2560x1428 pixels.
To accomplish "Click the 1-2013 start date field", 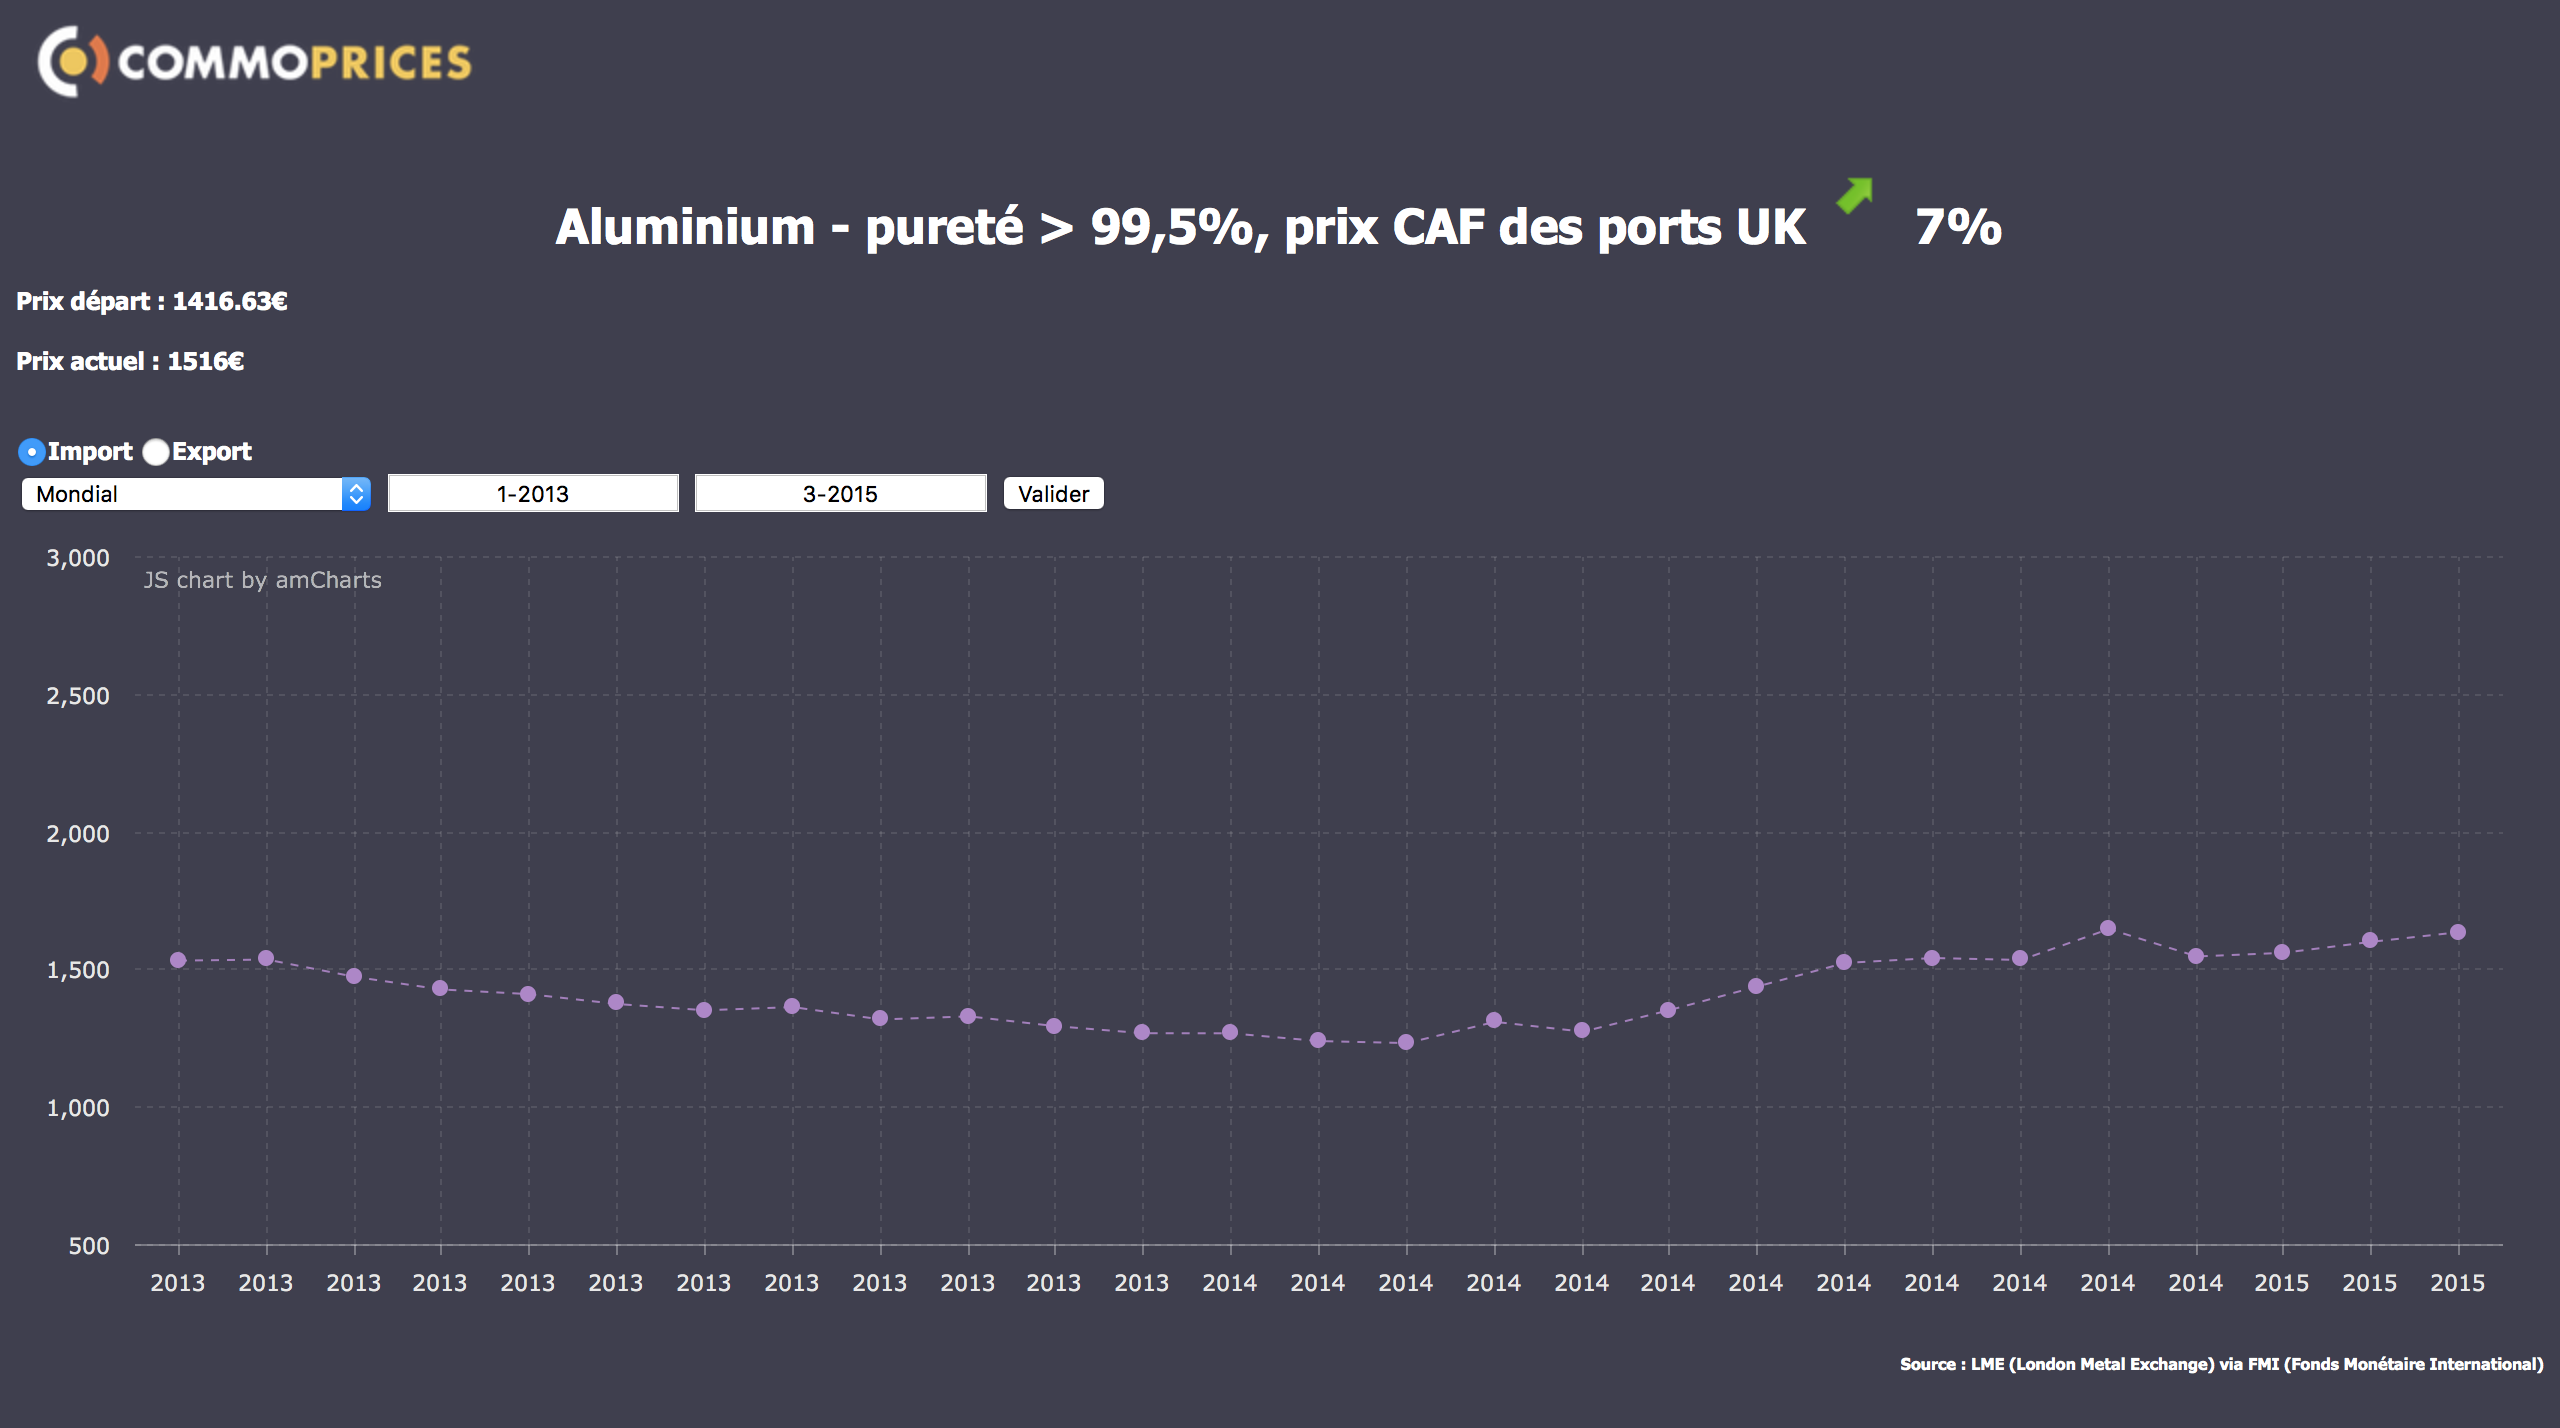I will pyautogui.click(x=533, y=494).
